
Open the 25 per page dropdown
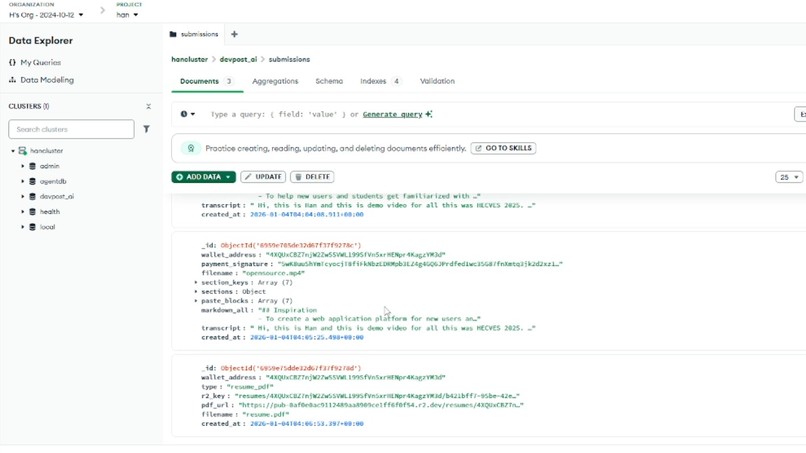click(x=789, y=177)
